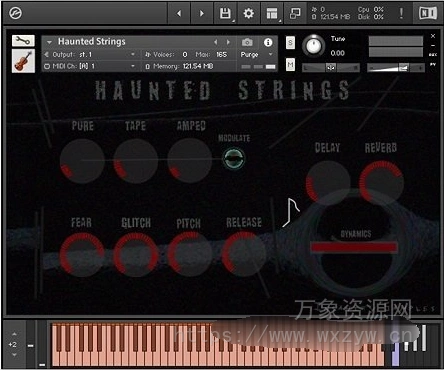Shift keyboard octave up arrow

tap(14, 334)
